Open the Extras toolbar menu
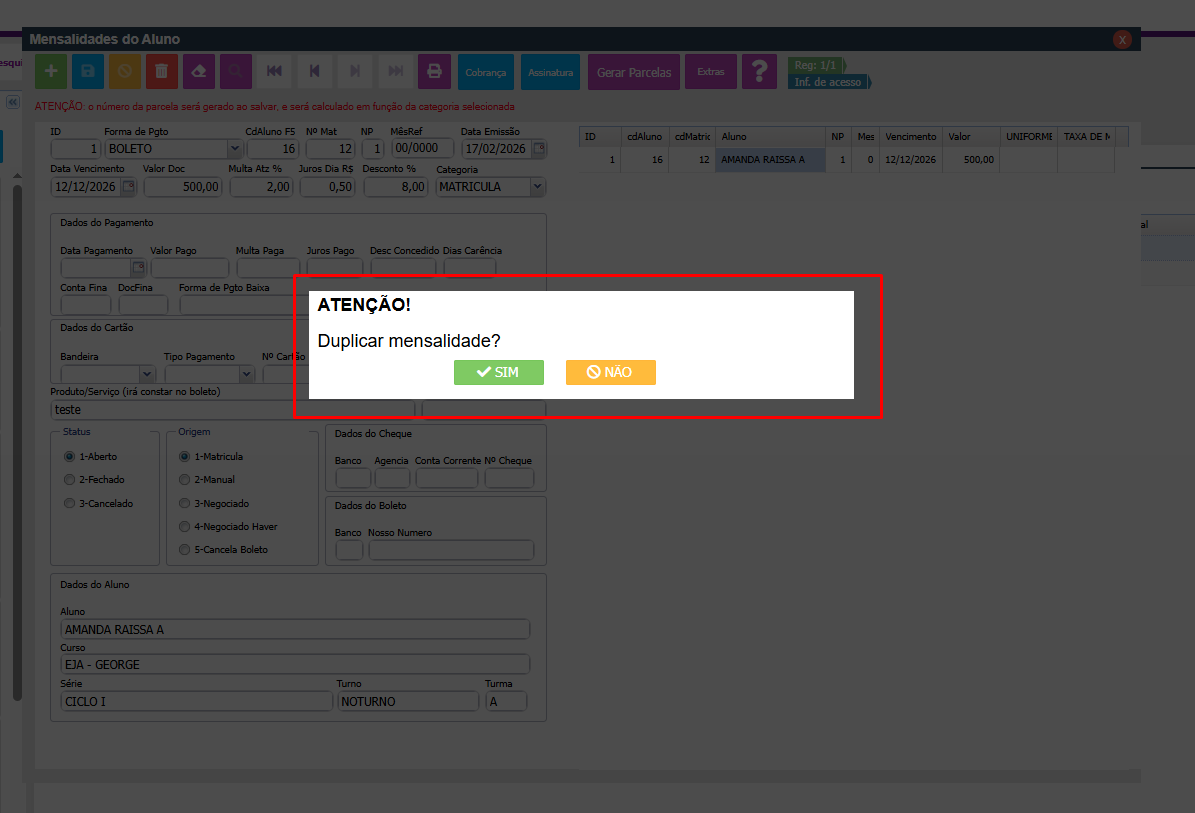 [x=711, y=72]
